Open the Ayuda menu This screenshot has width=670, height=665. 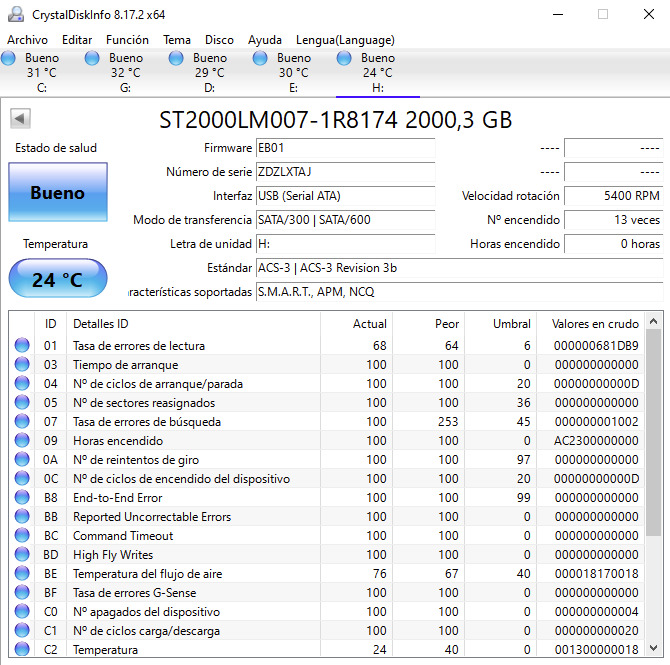(264, 40)
